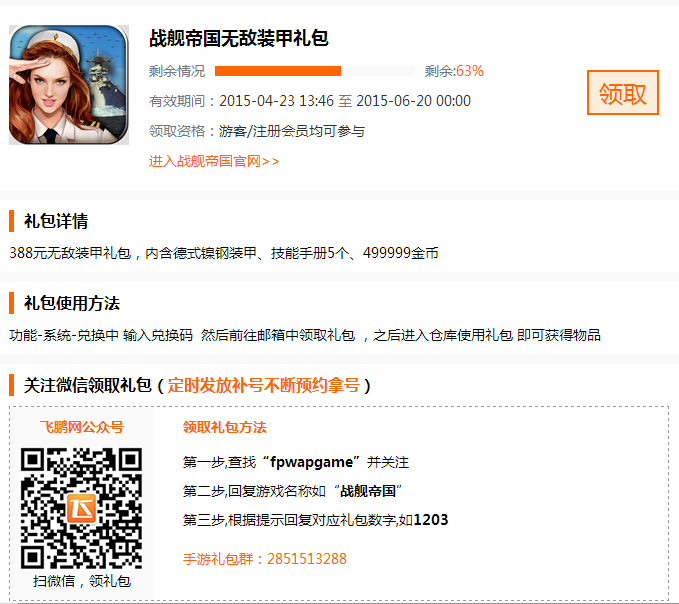This screenshot has width=679, height=604.
Task: Click the 战舰帝国 game icon image
Action: coord(69,84)
